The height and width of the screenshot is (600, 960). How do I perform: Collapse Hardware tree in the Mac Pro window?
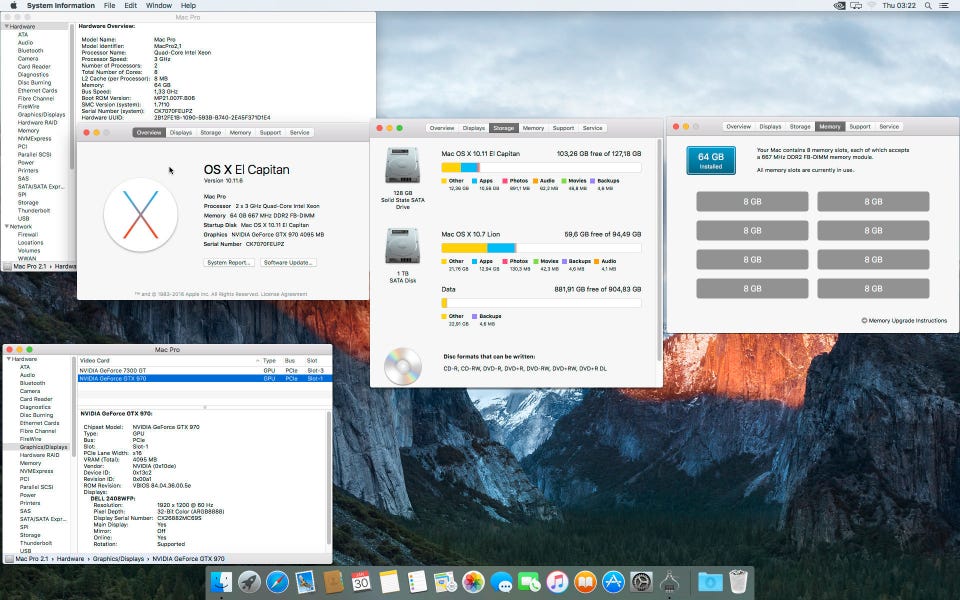[8, 359]
